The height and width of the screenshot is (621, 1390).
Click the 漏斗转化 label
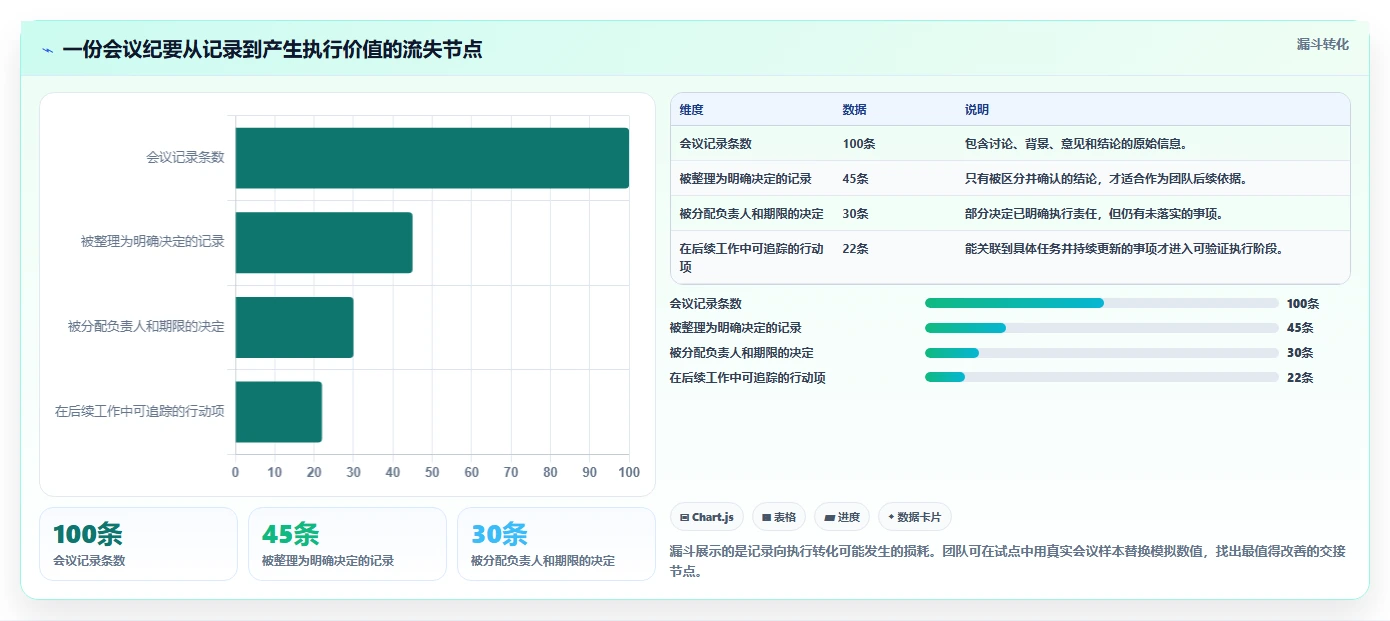[1323, 44]
